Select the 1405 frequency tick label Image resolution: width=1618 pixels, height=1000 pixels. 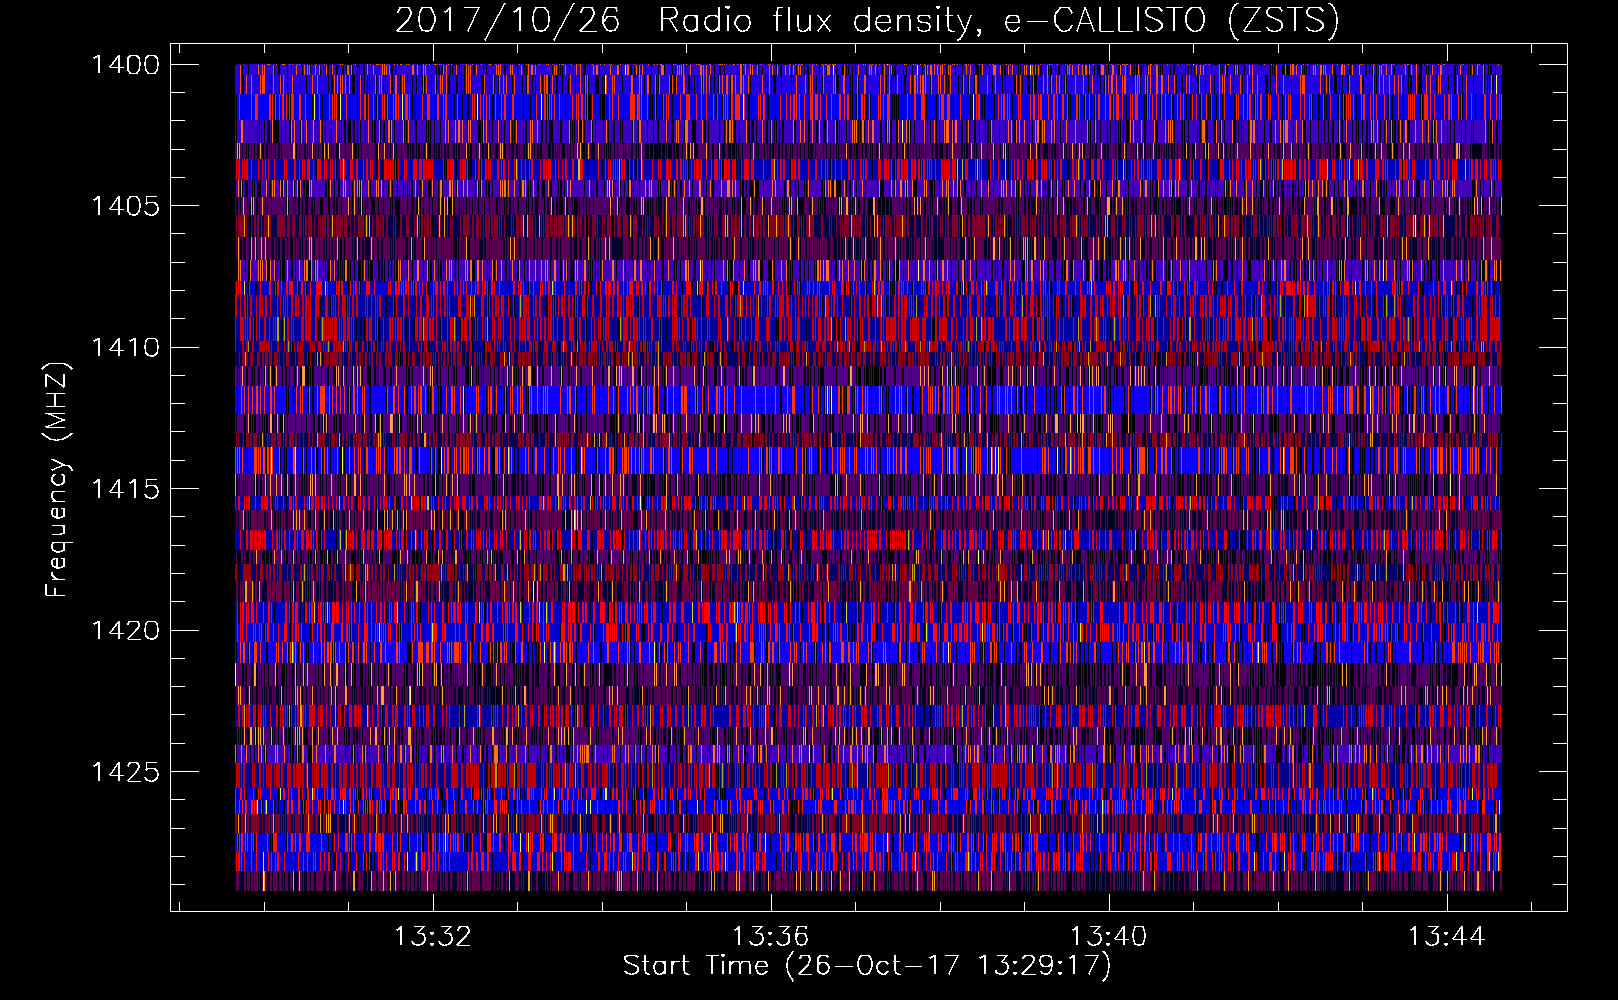click(x=125, y=206)
